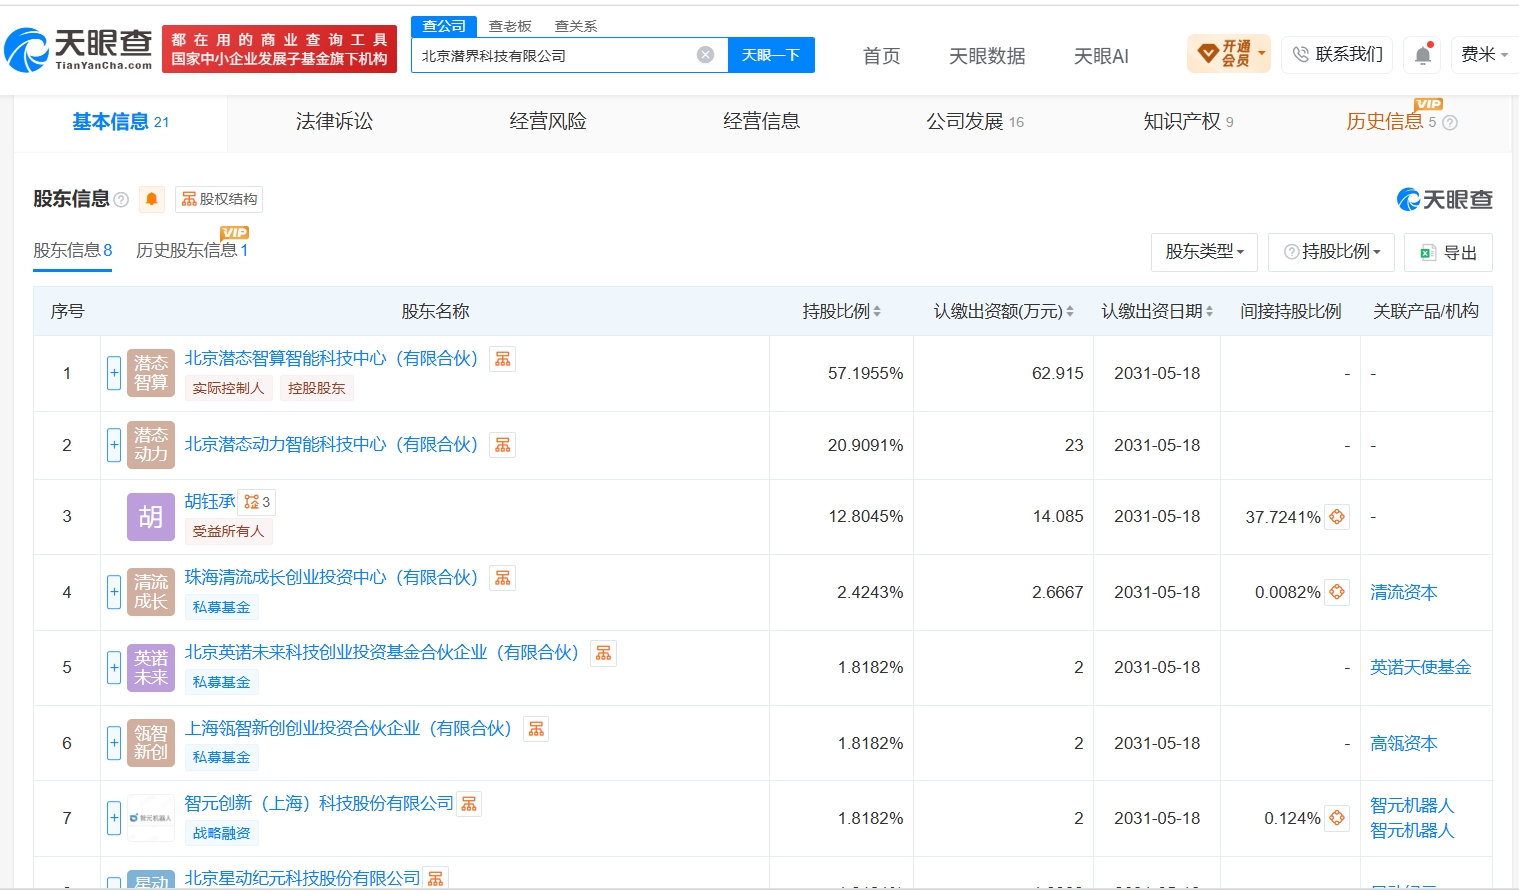Go to 首页 in top navigation
The width and height of the screenshot is (1519, 893).
coord(882,56)
